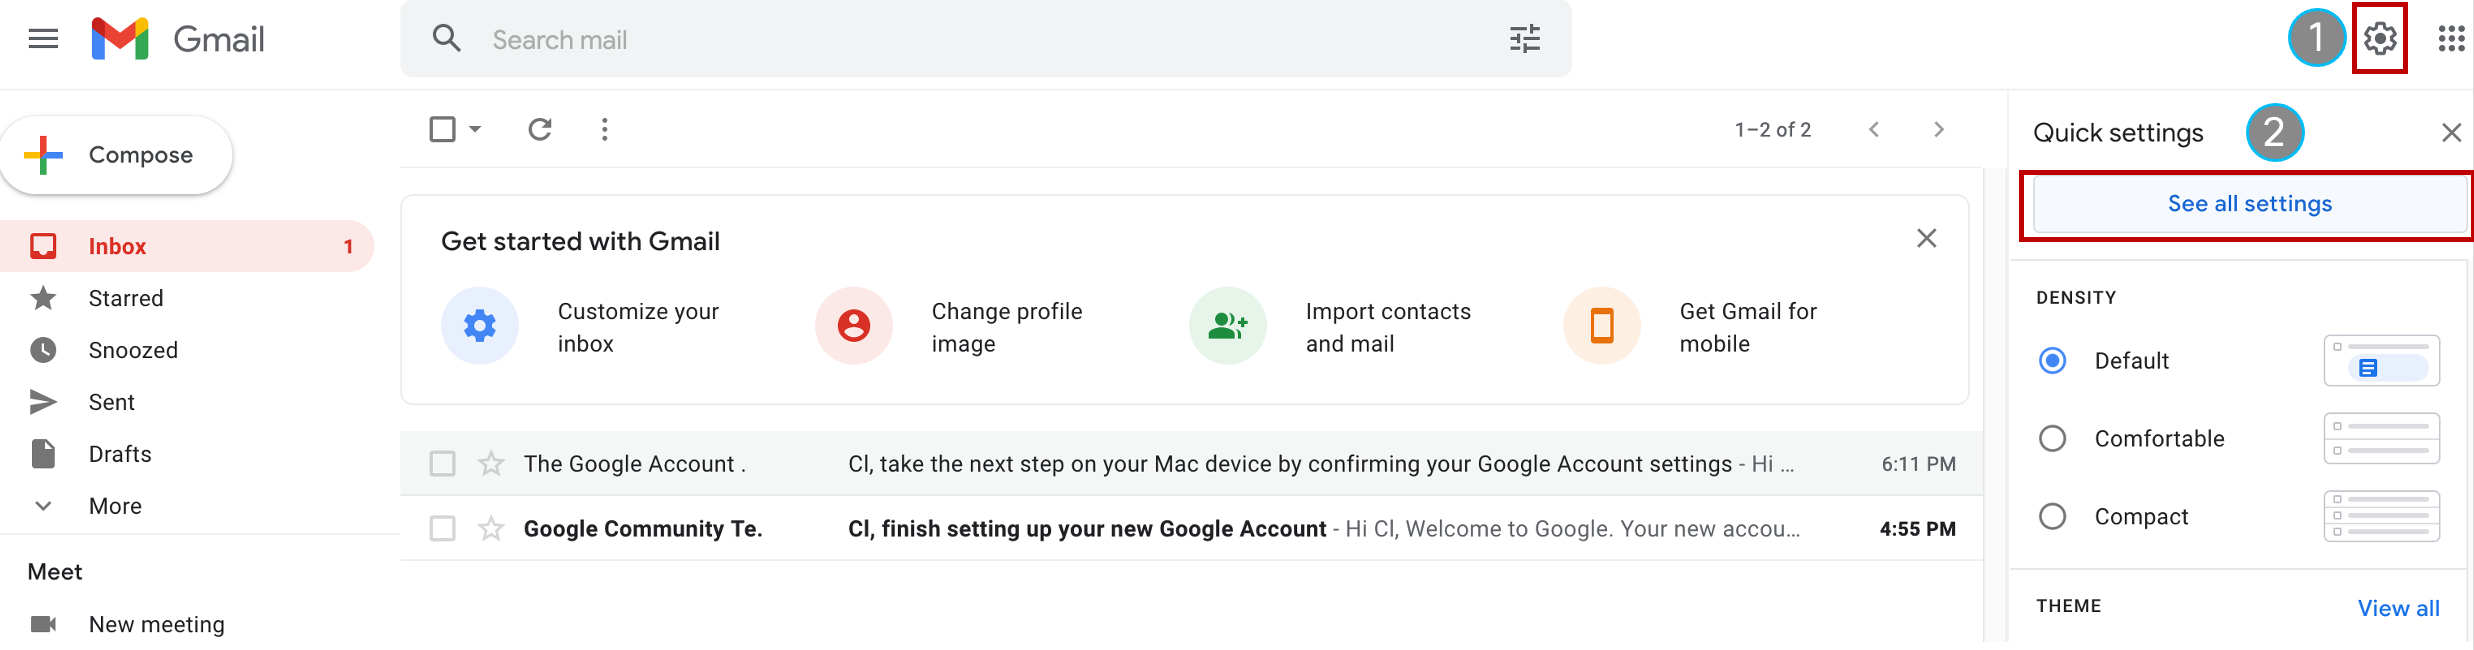
Task: Open the select dropdown arrow
Action: (x=475, y=129)
